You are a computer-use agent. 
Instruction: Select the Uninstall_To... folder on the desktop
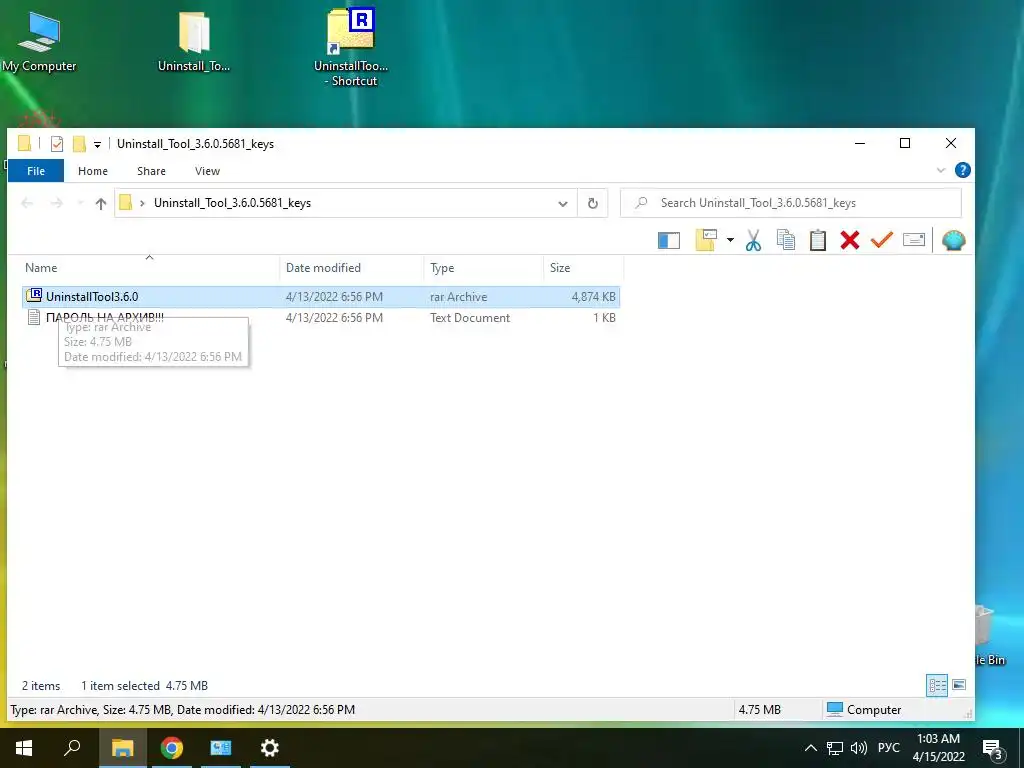pos(194,41)
